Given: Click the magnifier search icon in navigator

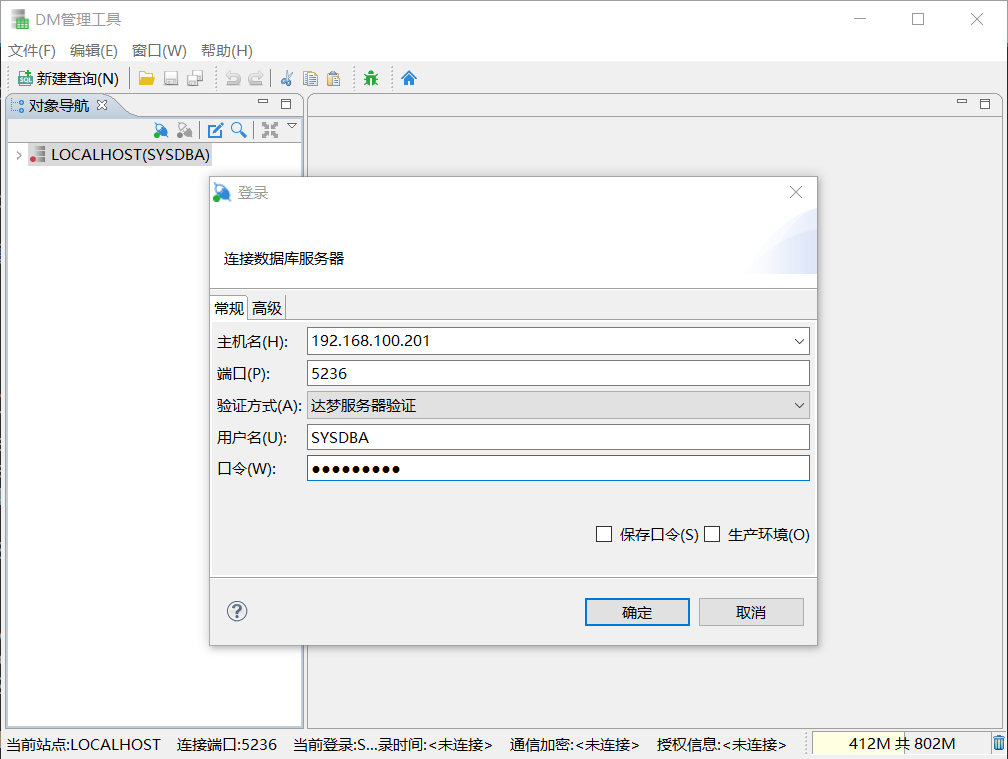Looking at the screenshot, I should 239,130.
